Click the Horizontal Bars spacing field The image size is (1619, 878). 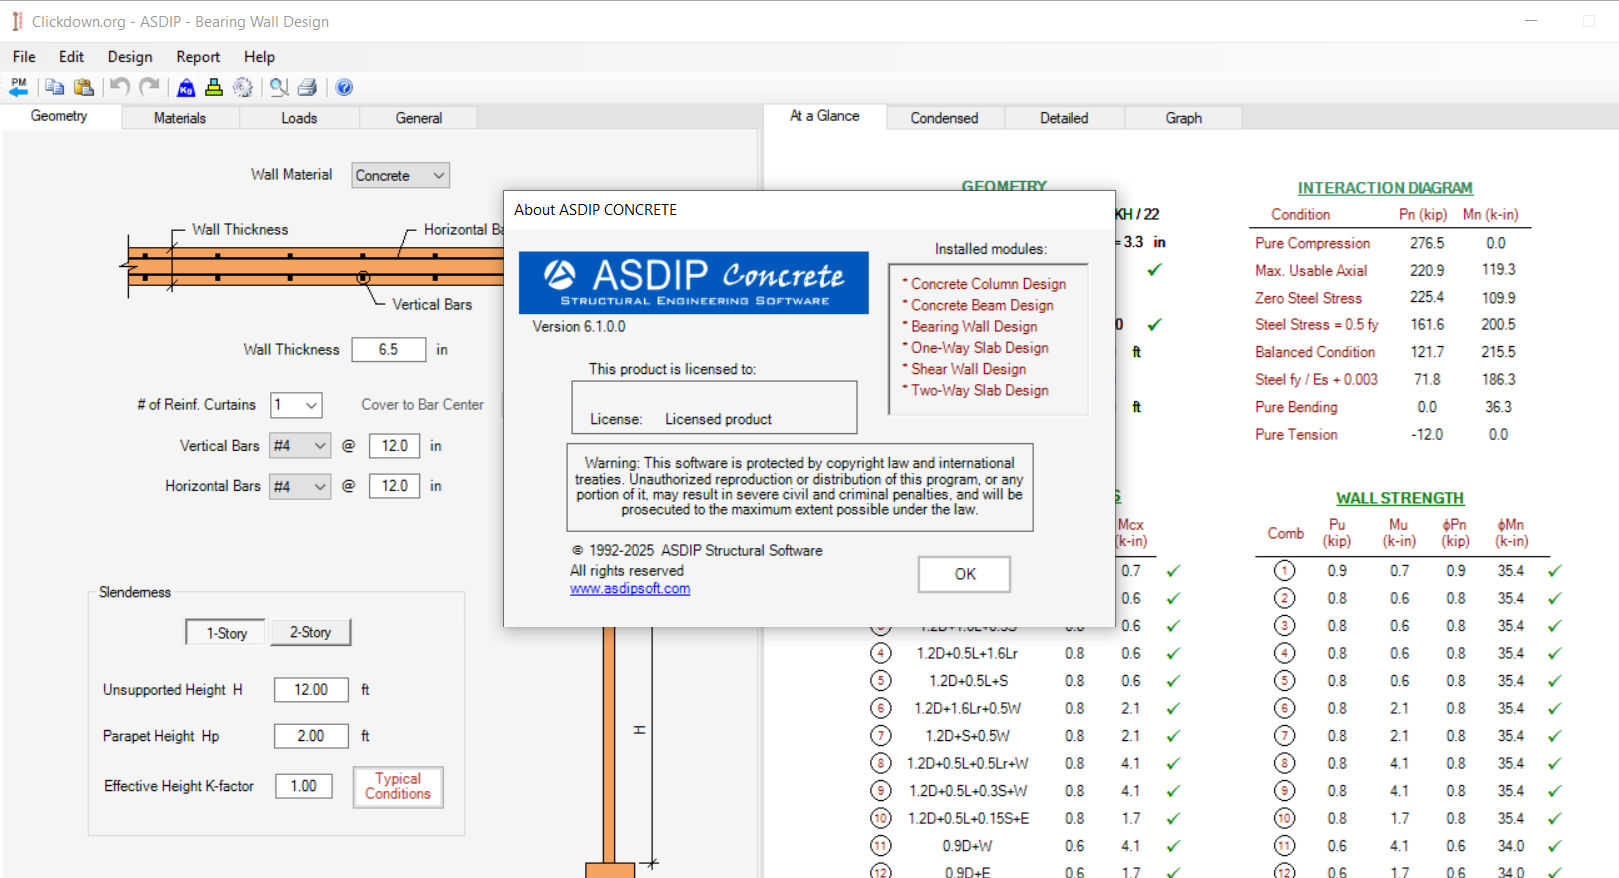[395, 486]
